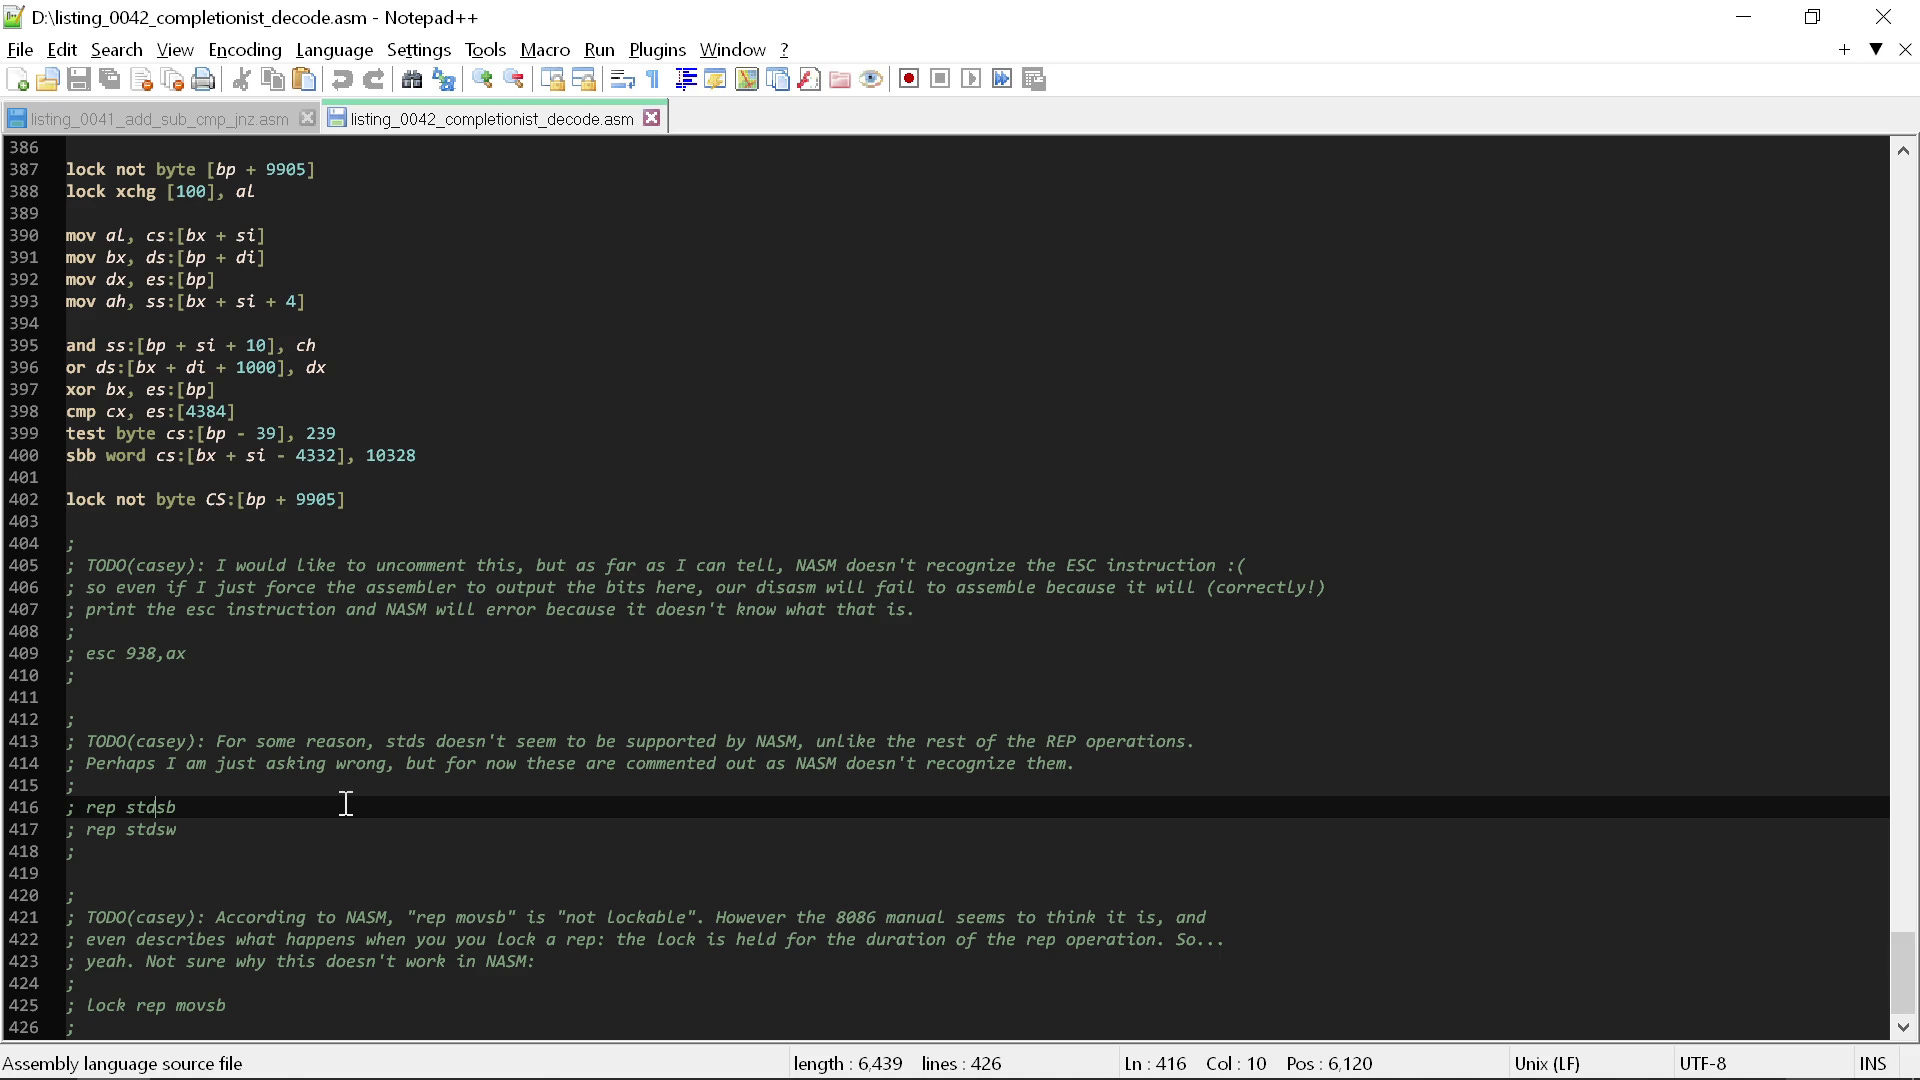Image resolution: width=1920 pixels, height=1080 pixels.
Task: Close the listing_0042_completionist_decode.asm tab
Action: [x=652, y=117]
